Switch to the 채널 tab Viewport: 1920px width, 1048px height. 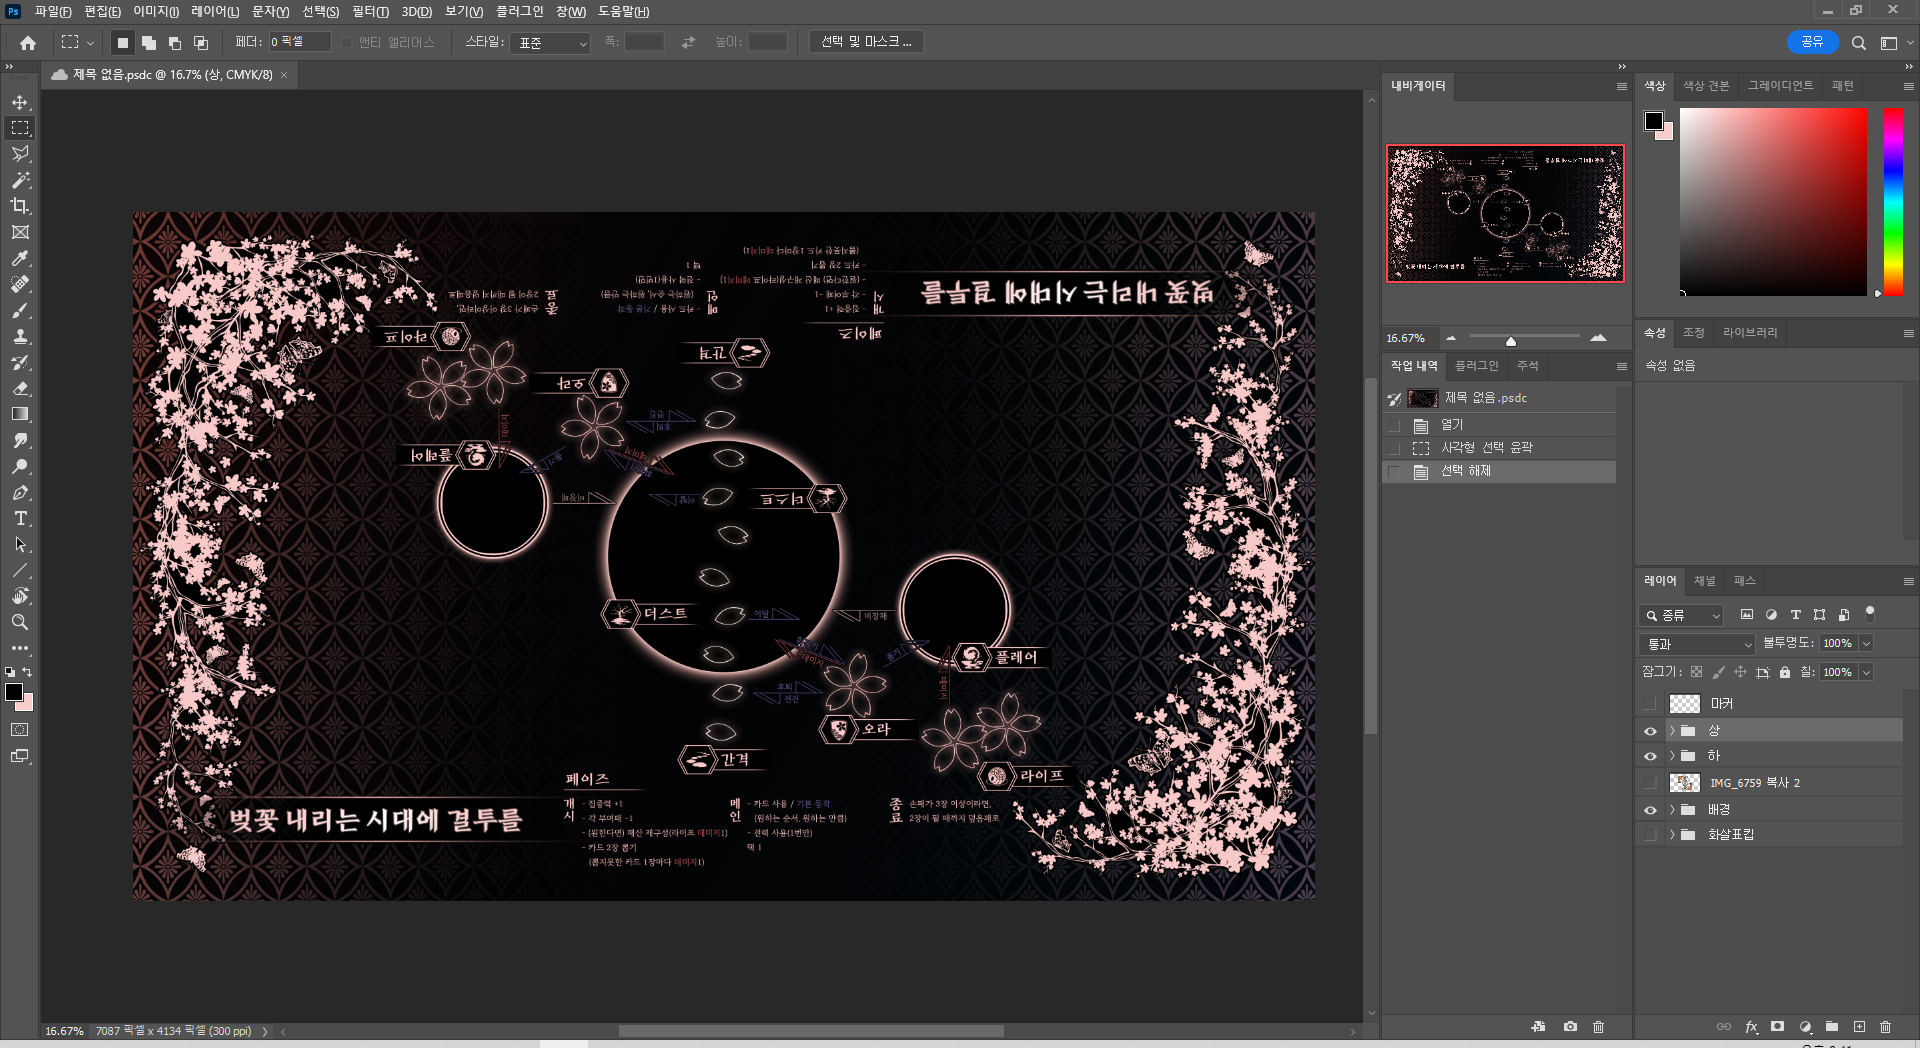click(1705, 581)
